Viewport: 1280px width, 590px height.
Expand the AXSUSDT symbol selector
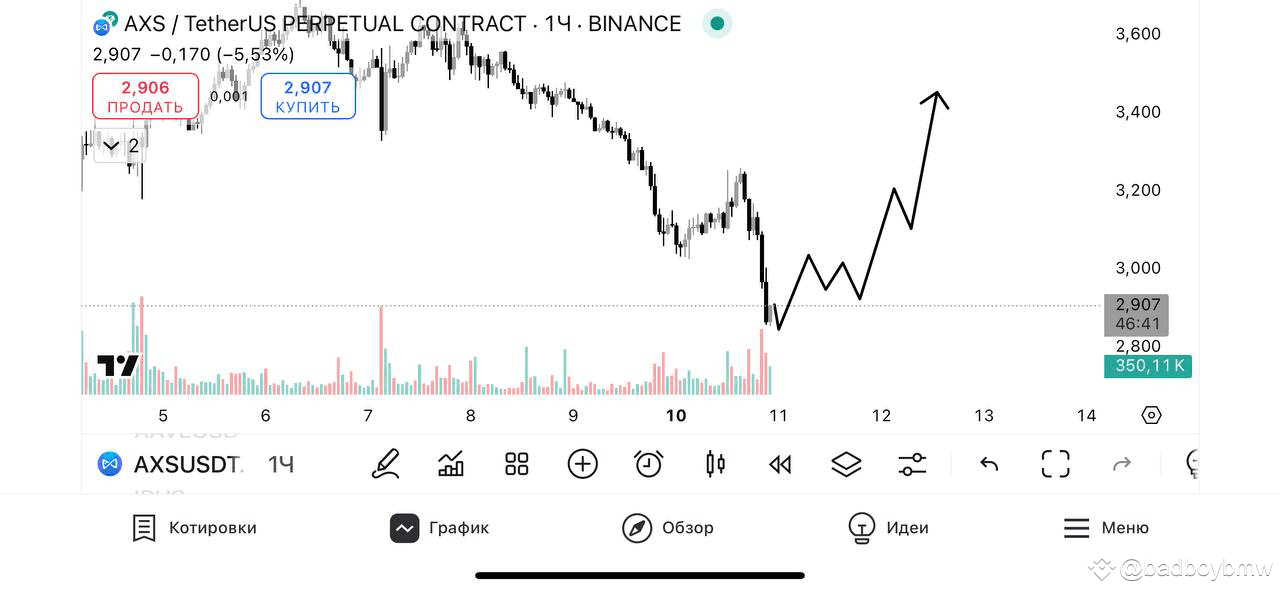pyautogui.click(x=185, y=464)
